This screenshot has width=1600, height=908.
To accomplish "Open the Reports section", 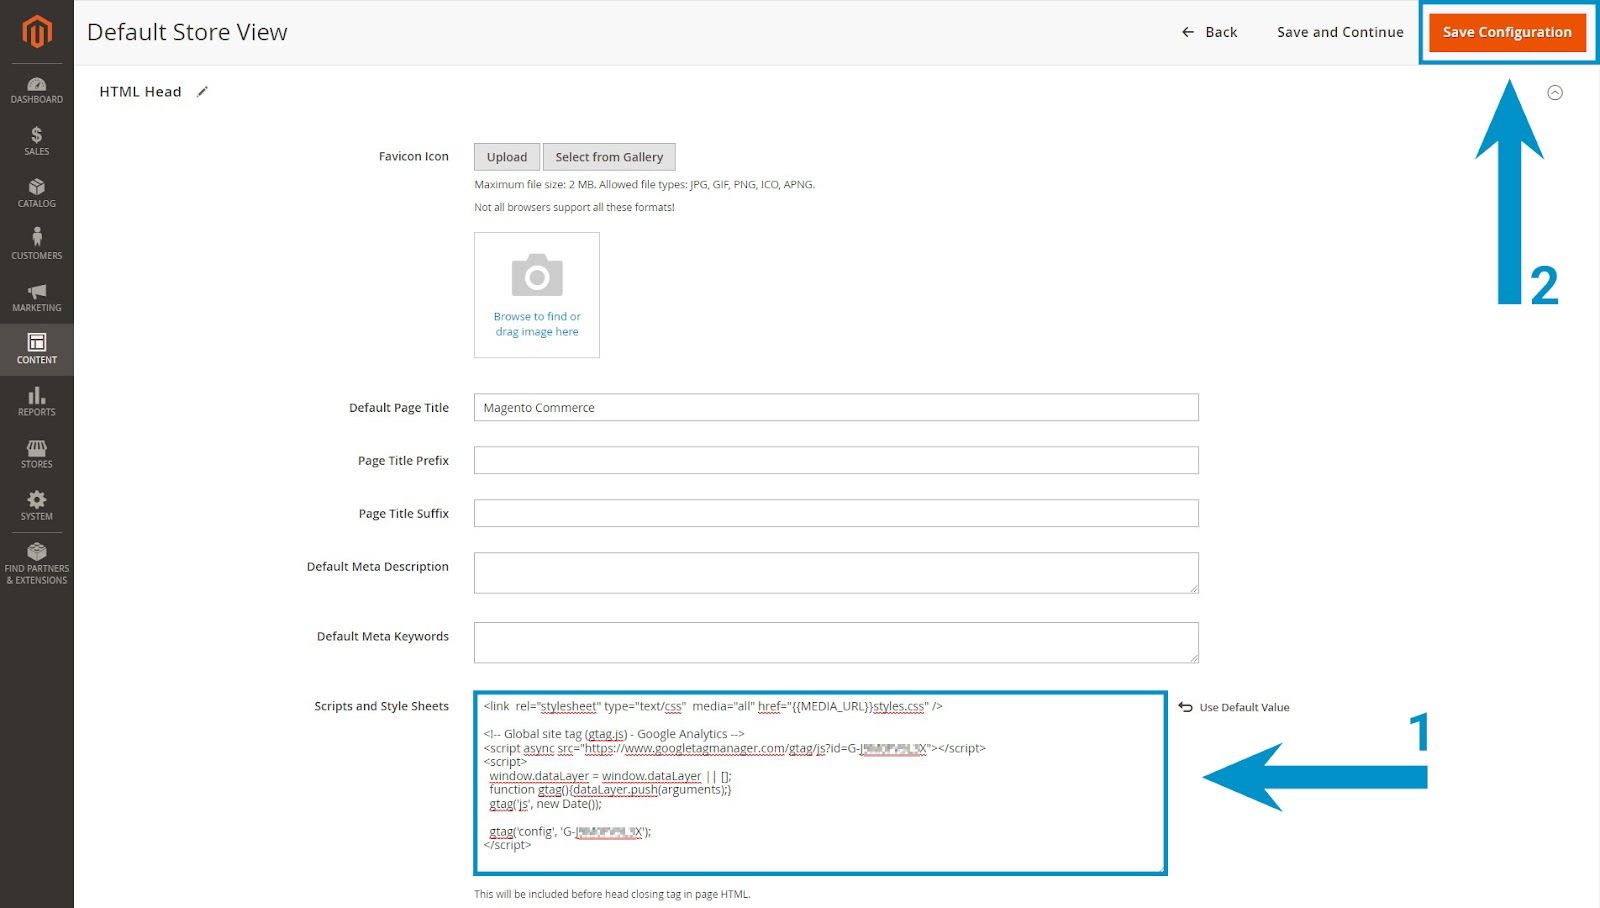I will (x=36, y=402).
